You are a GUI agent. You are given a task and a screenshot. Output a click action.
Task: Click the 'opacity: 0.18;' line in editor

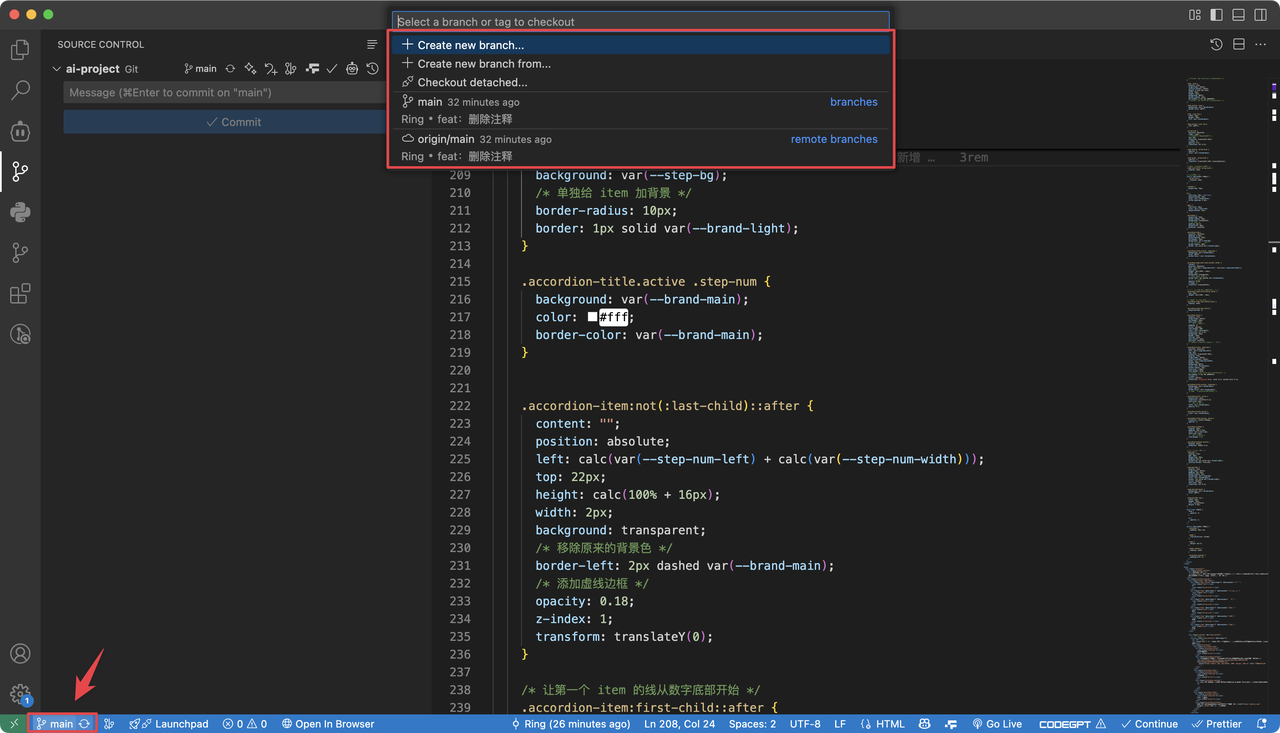584,601
